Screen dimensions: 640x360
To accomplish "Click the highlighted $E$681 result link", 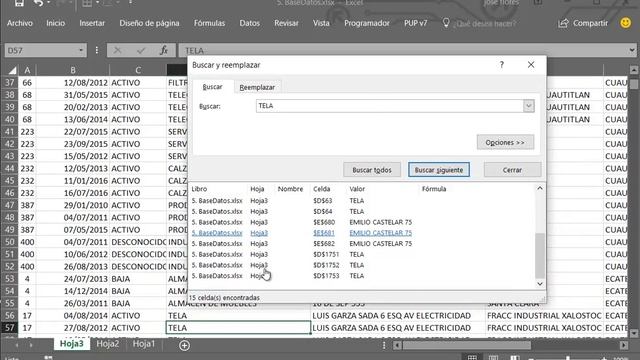I will click(324, 233).
